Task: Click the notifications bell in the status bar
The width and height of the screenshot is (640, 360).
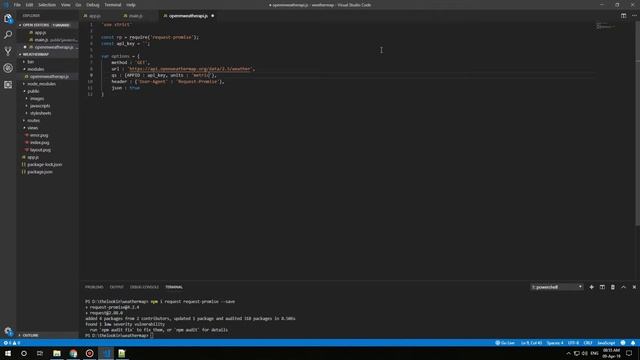Action: [x=633, y=343]
